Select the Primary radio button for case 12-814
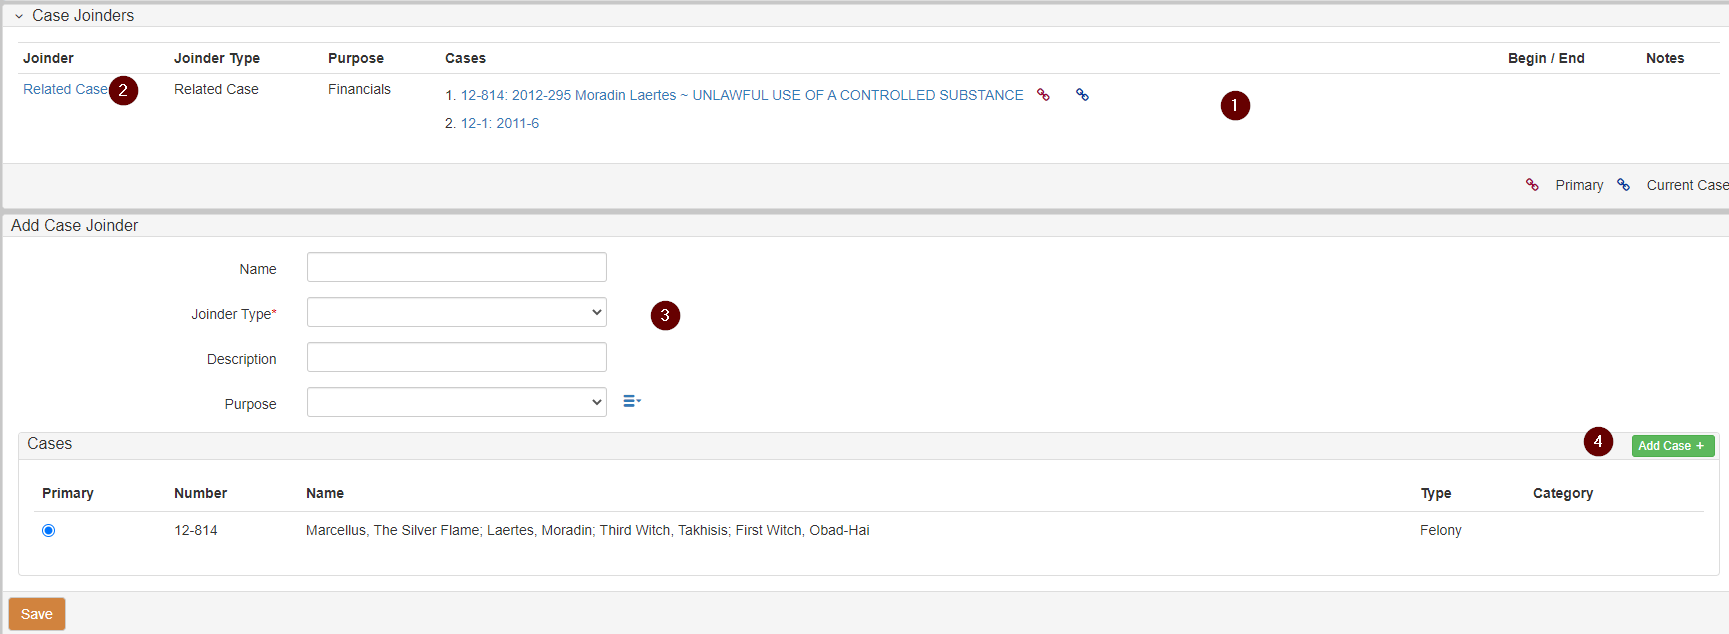1729x634 pixels. click(x=49, y=530)
